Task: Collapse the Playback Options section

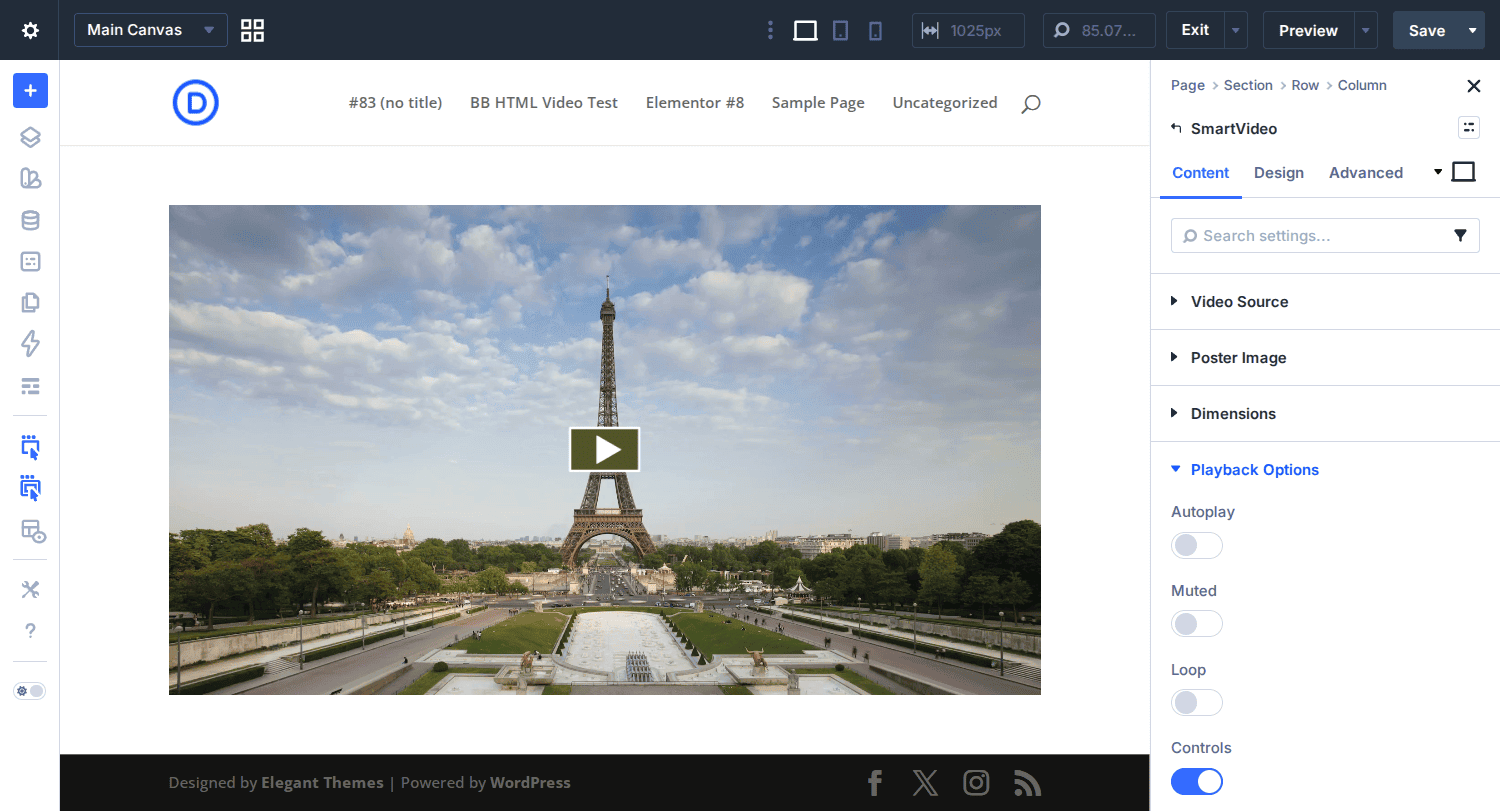Action: [1254, 469]
